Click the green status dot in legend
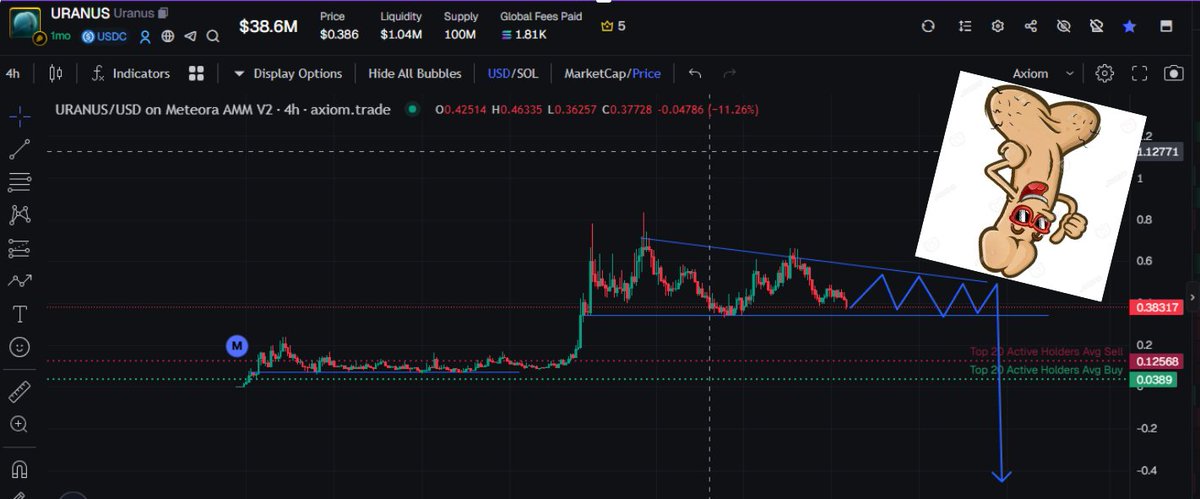Viewport: 1200px width, 499px height. tap(412, 109)
